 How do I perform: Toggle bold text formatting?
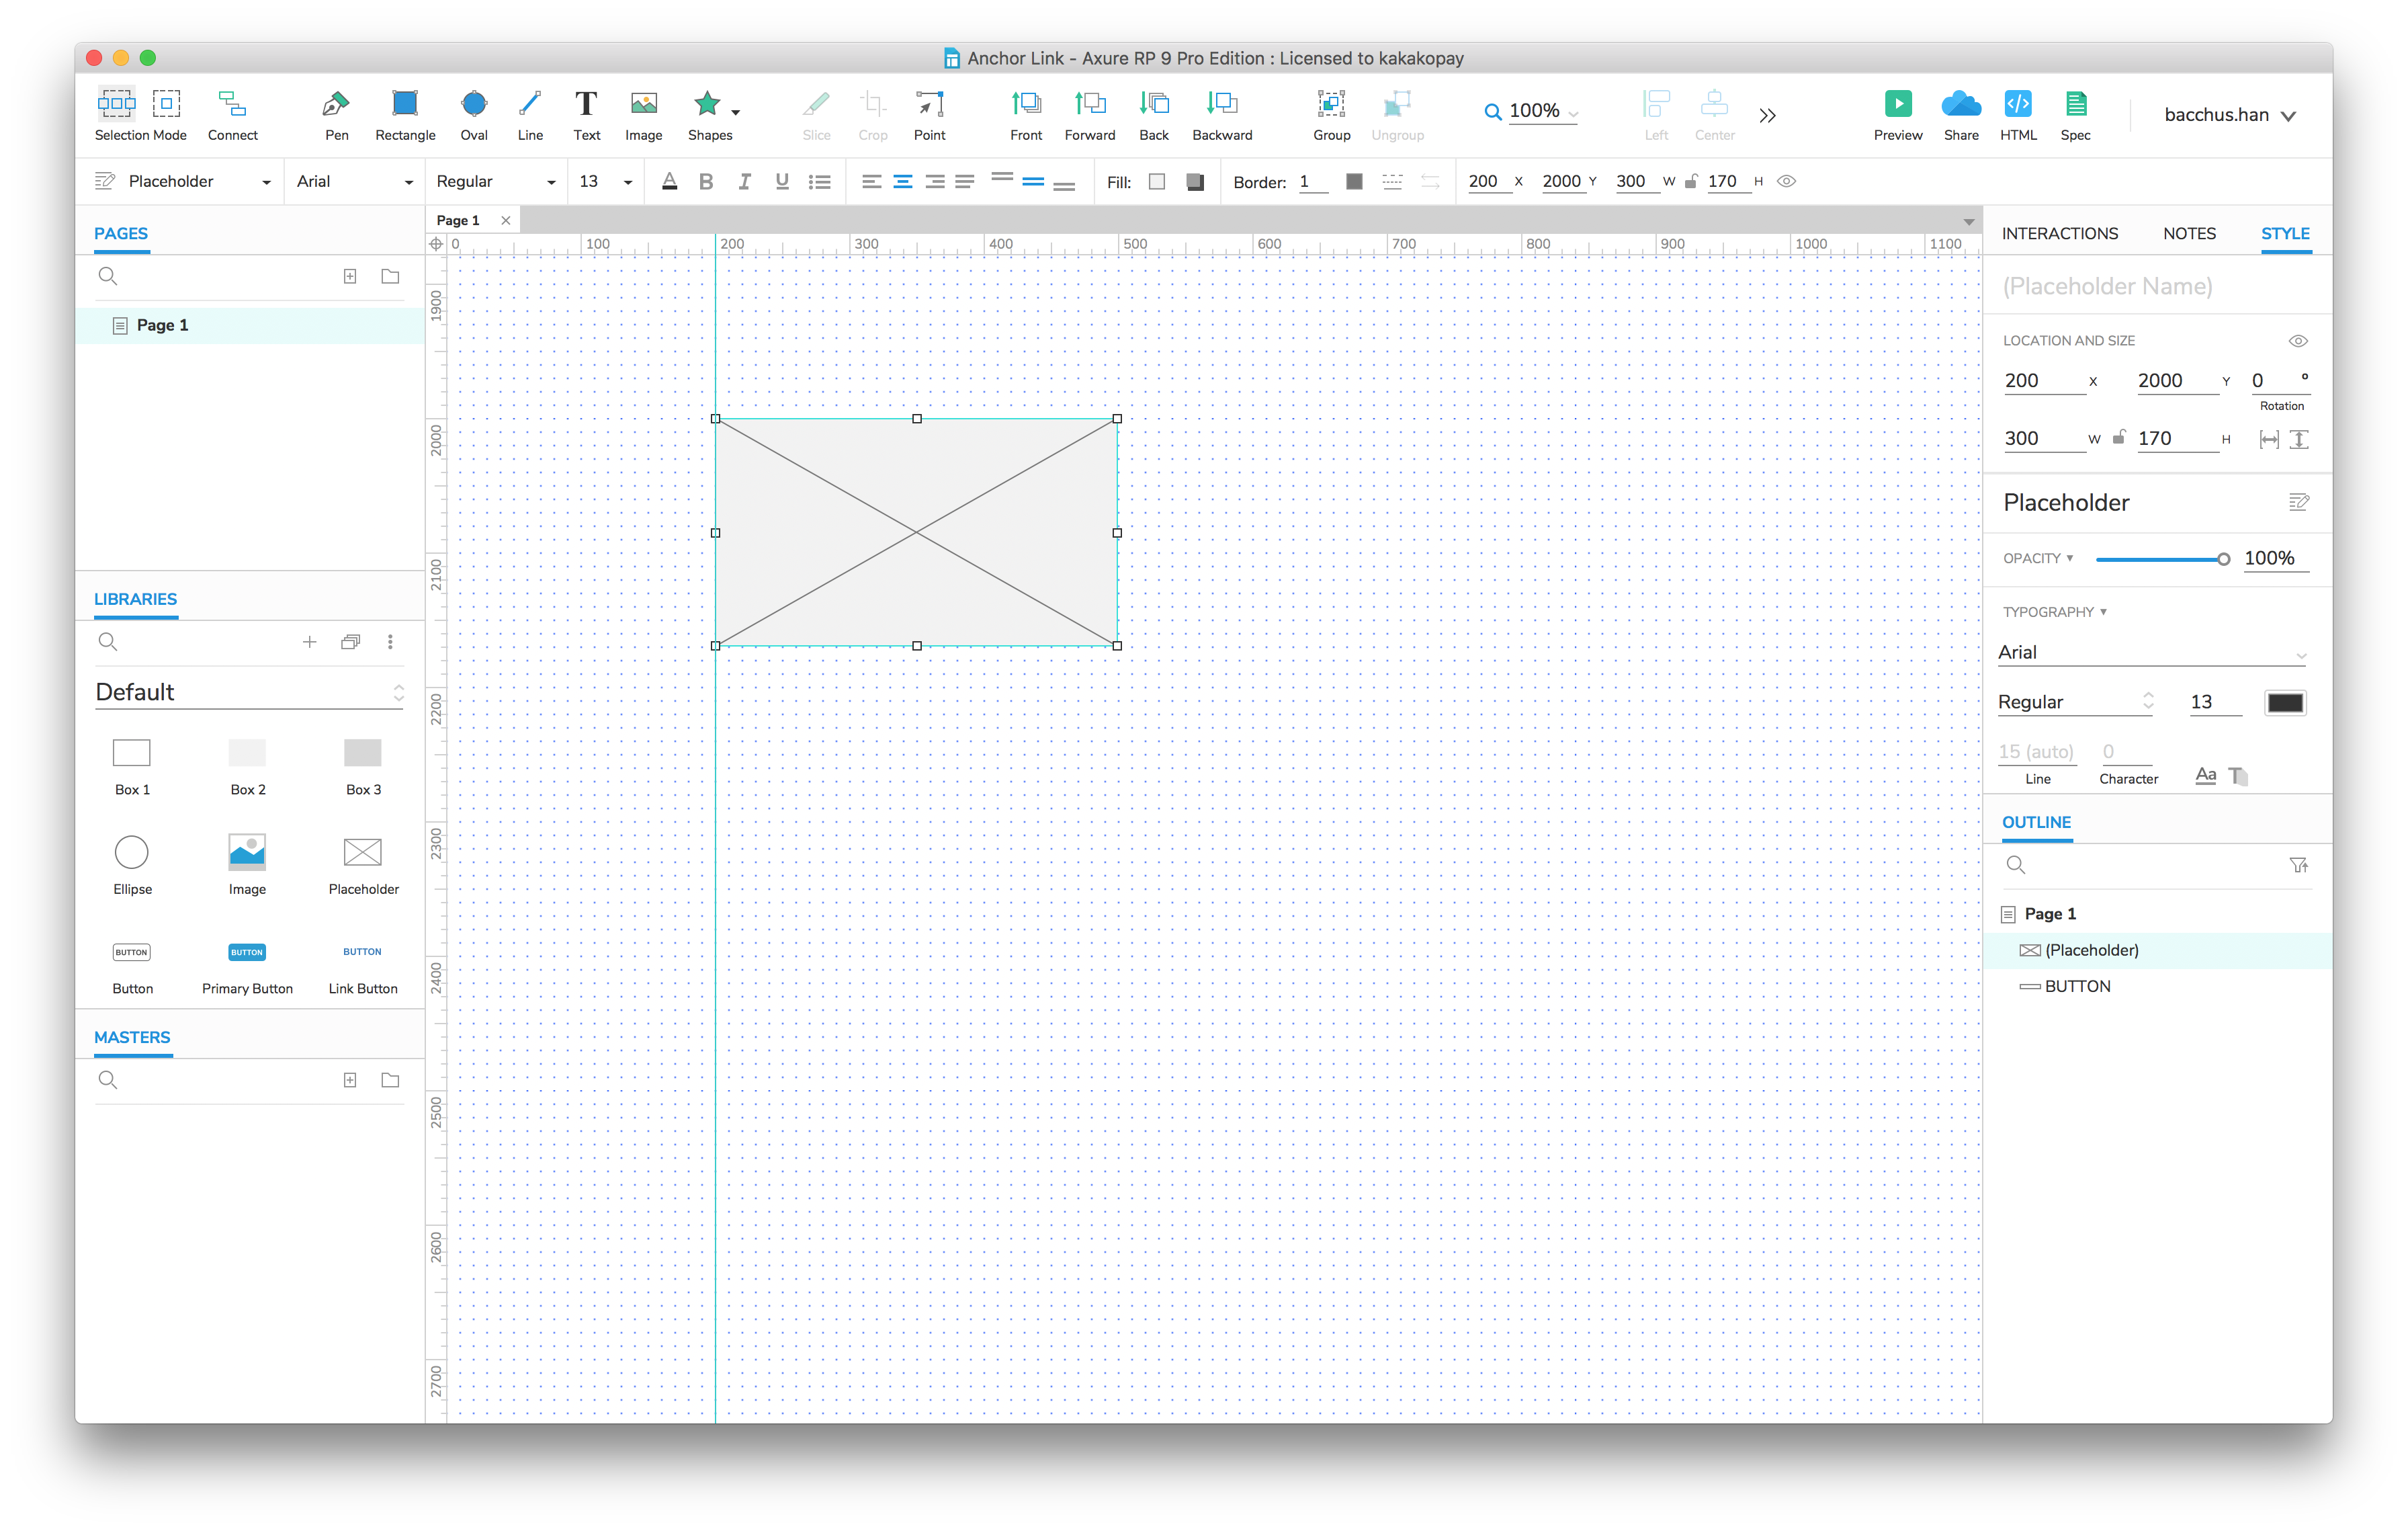(x=706, y=182)
